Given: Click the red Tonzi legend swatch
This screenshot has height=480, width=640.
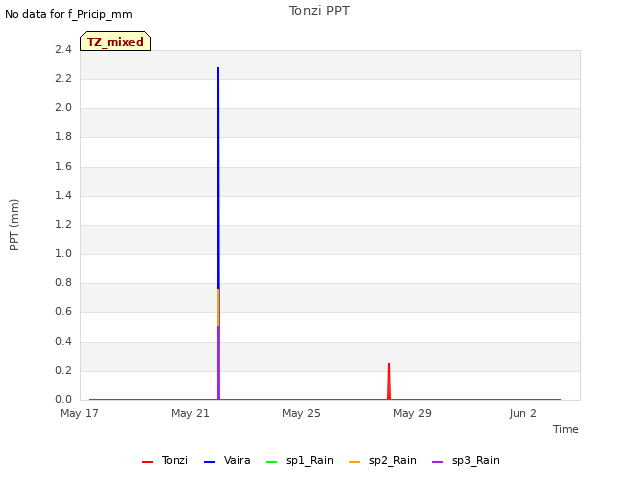Looking at the screenshot, I should click(x=147, y=462).
